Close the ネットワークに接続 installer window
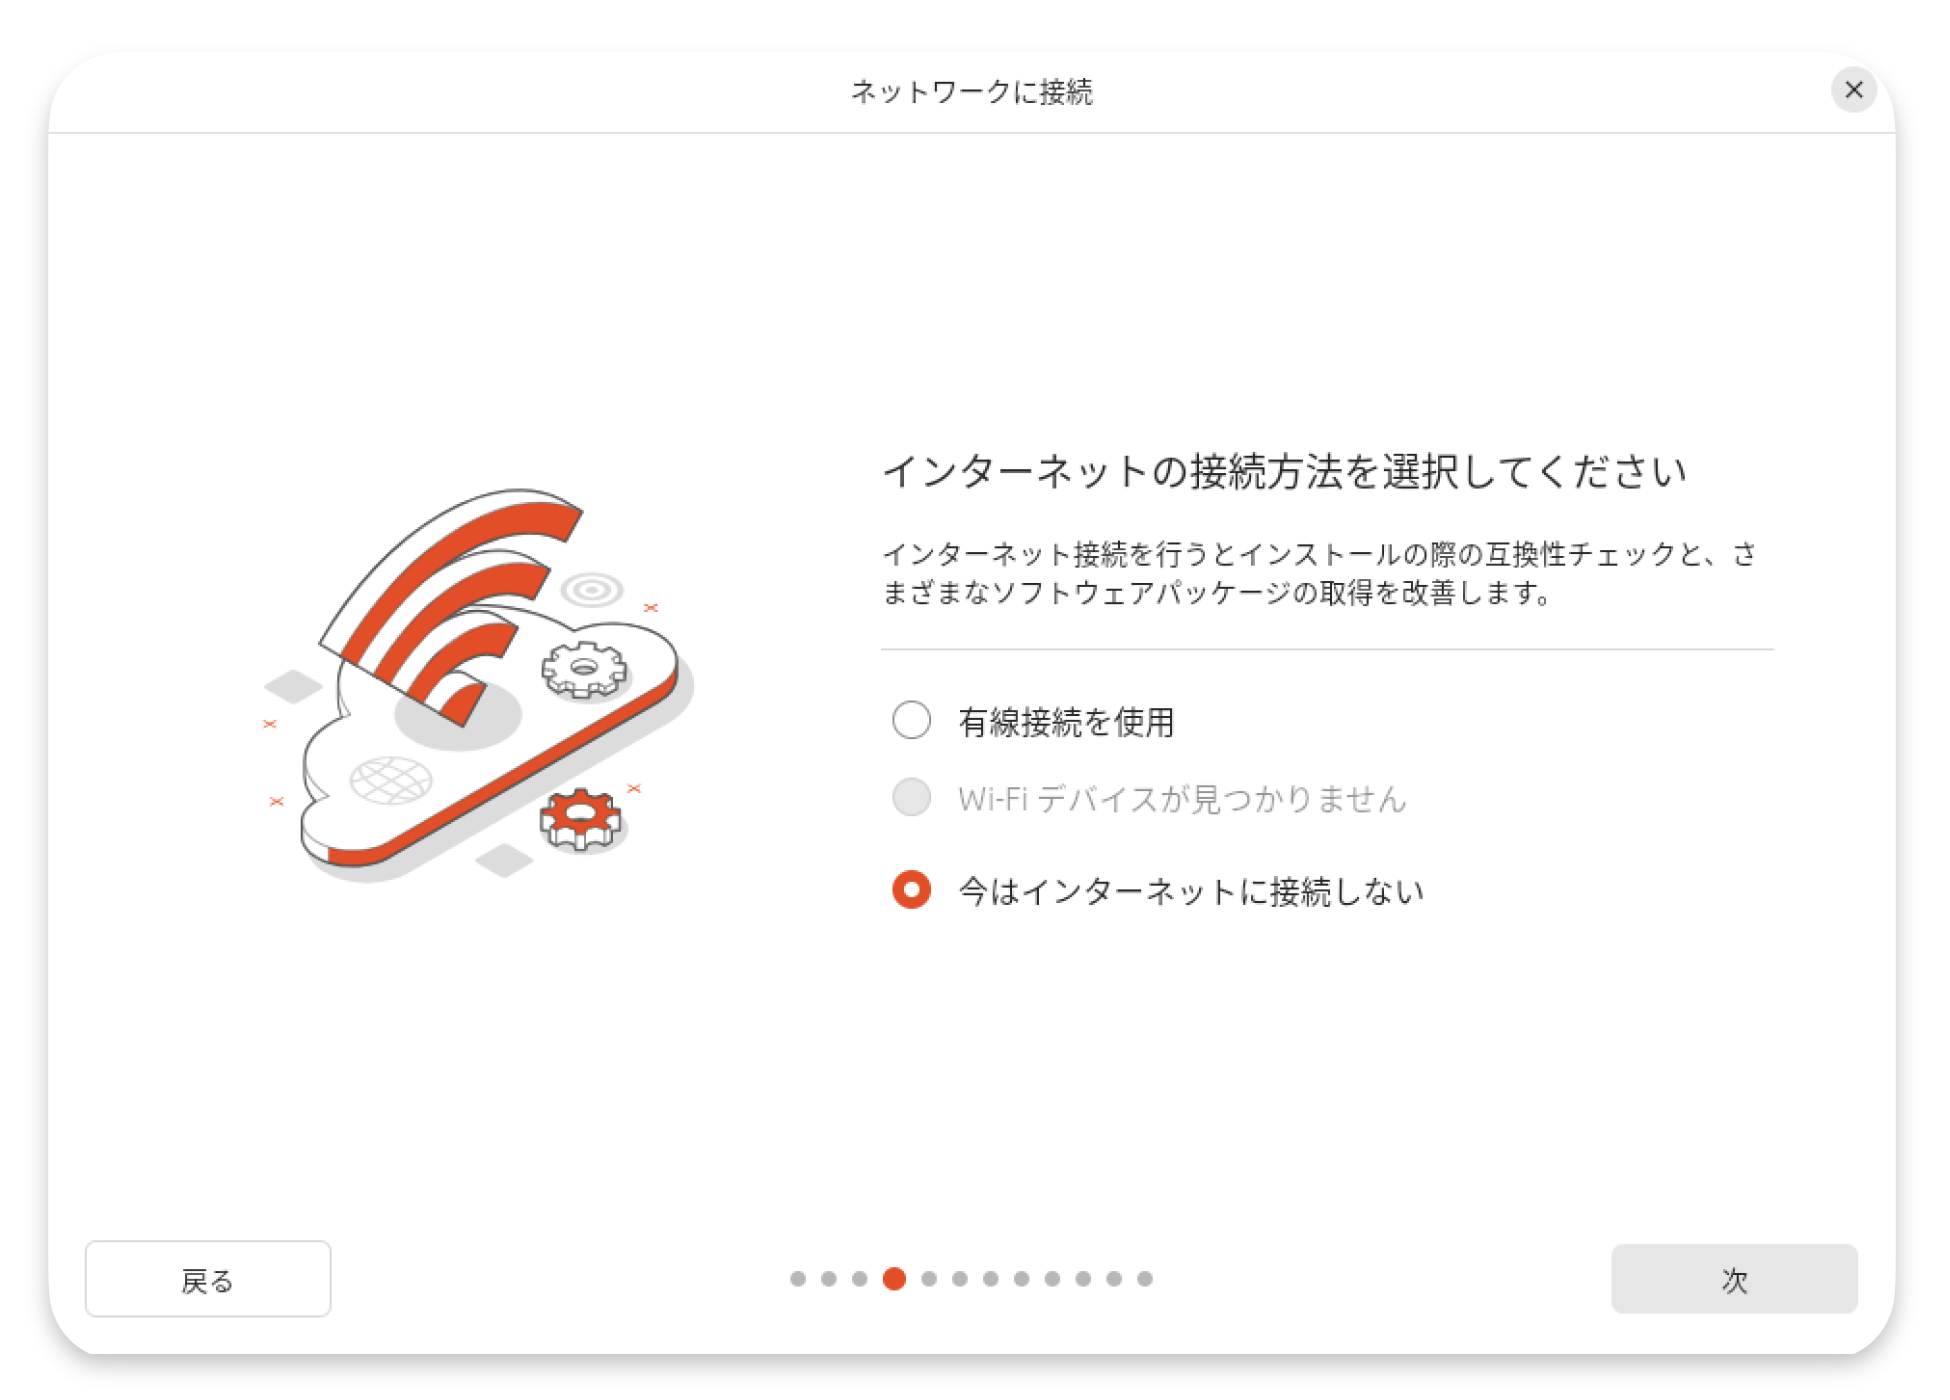 pos(1853,90)
